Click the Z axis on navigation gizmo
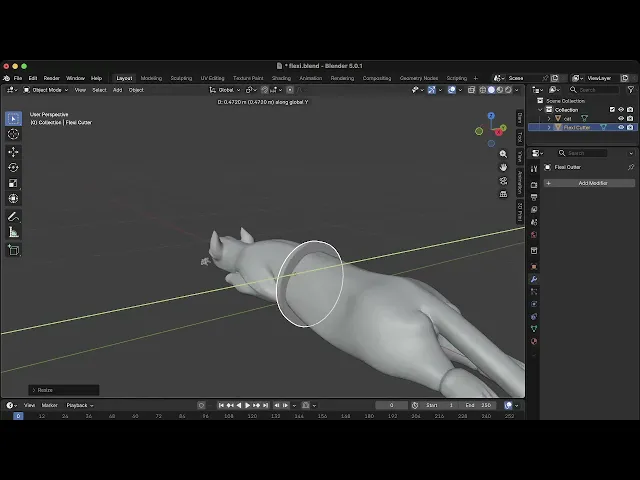The image size is (640, 480). click(491, 116)
